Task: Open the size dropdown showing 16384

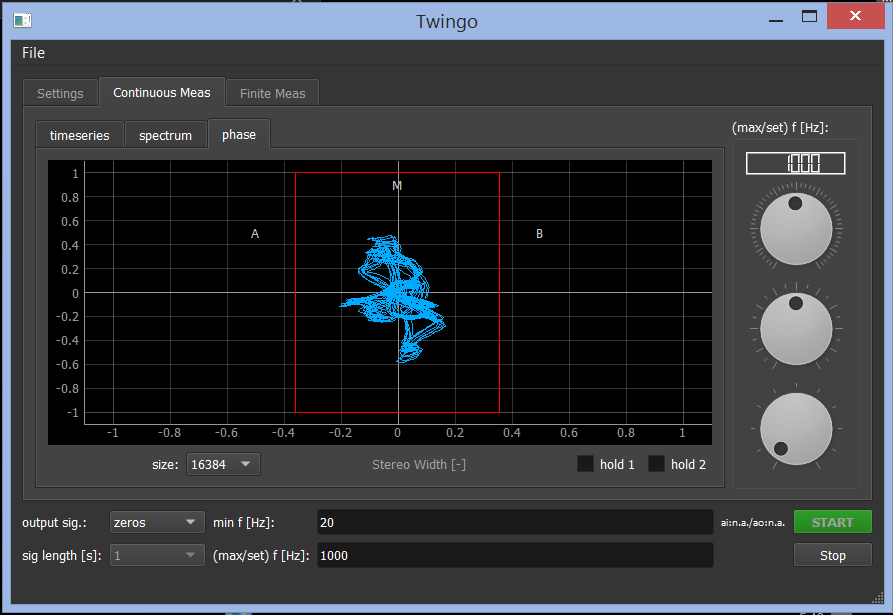Action: (x=223, y=464)
